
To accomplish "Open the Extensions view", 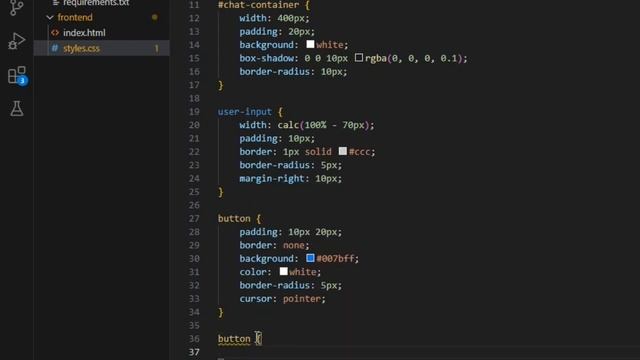I will (17, 75).
